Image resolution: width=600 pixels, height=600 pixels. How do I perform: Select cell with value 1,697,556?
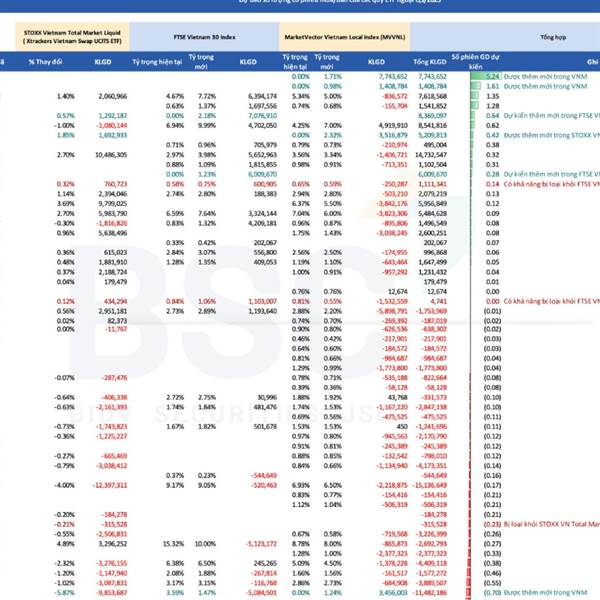tap(262, 106)
